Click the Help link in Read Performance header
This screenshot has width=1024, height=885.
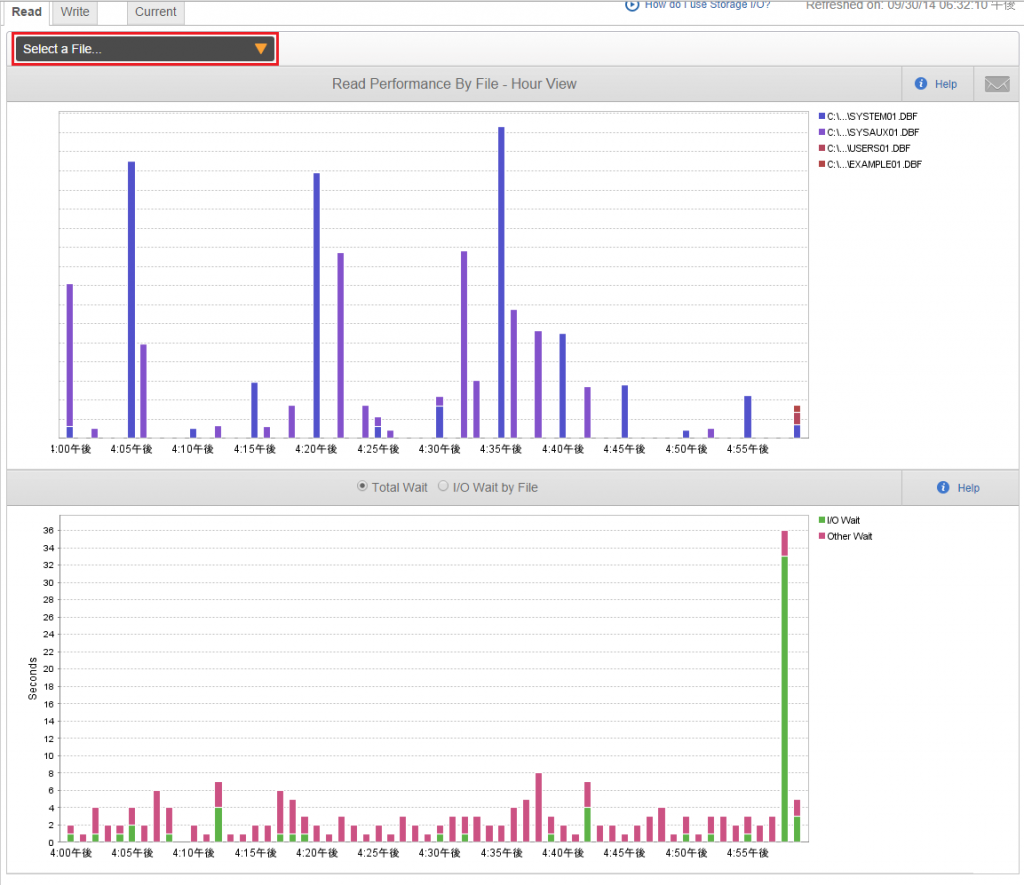pos(946,84)
